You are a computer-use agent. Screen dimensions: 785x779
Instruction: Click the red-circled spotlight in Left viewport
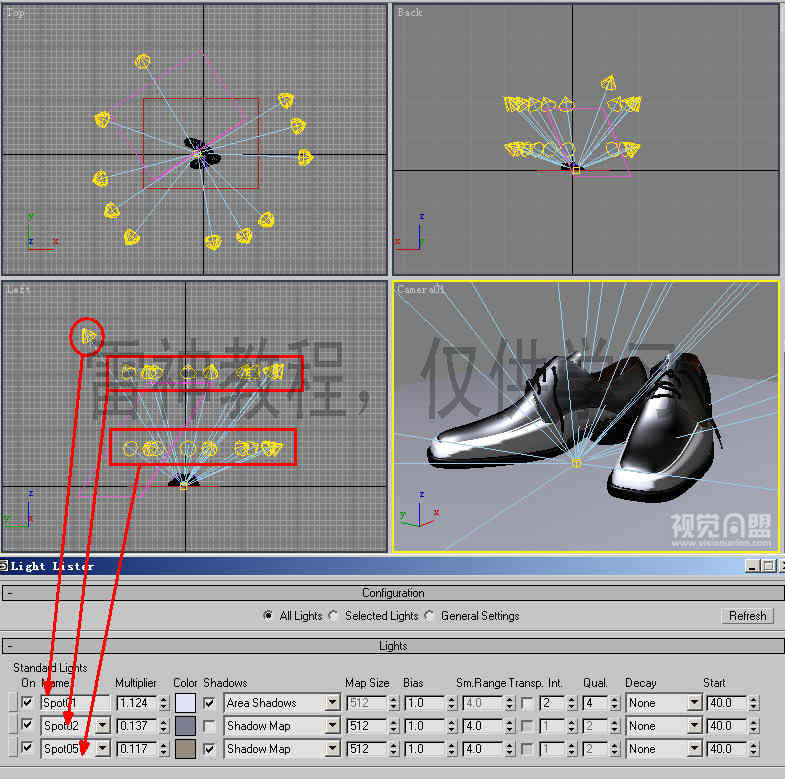[x=88, y=336]
